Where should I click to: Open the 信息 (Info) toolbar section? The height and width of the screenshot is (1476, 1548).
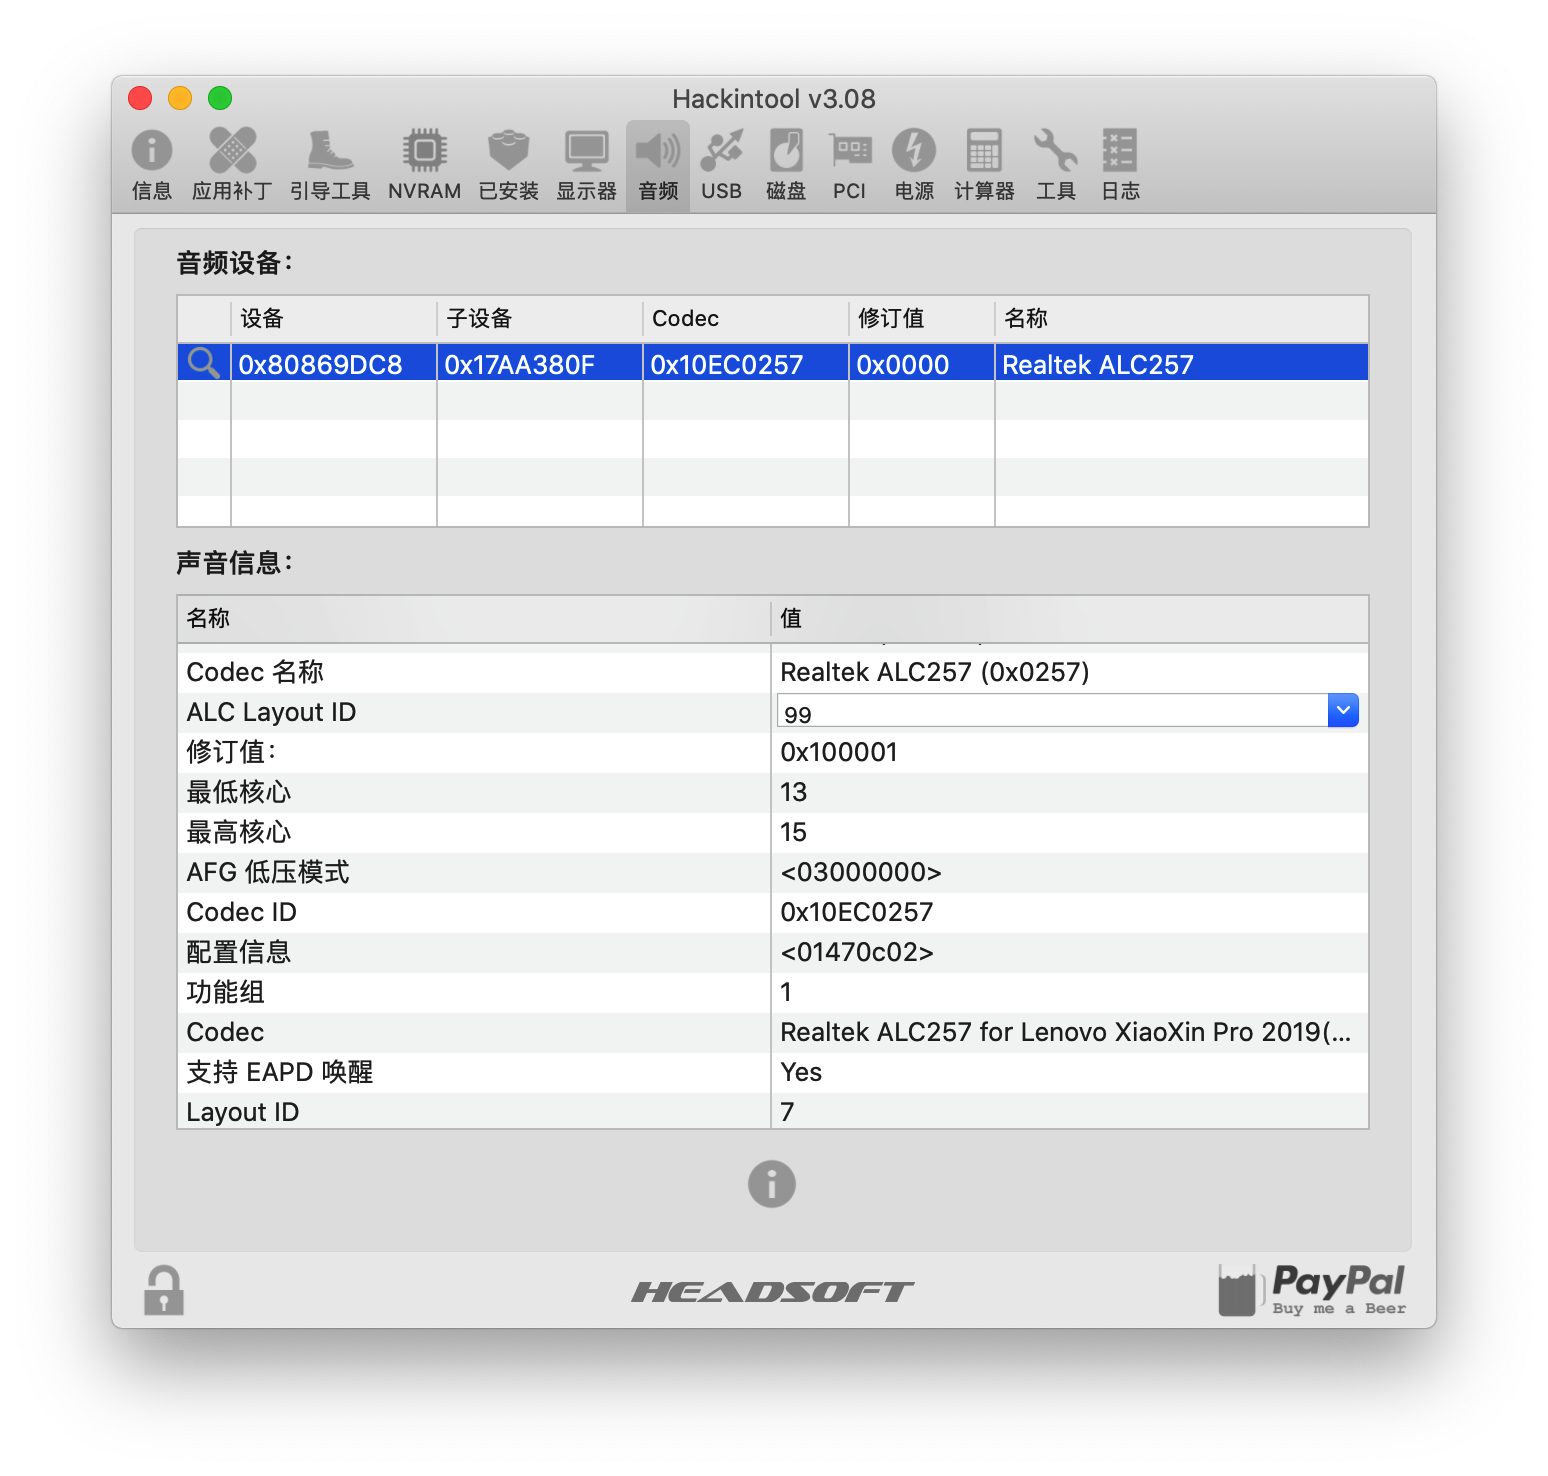(152, 166)
